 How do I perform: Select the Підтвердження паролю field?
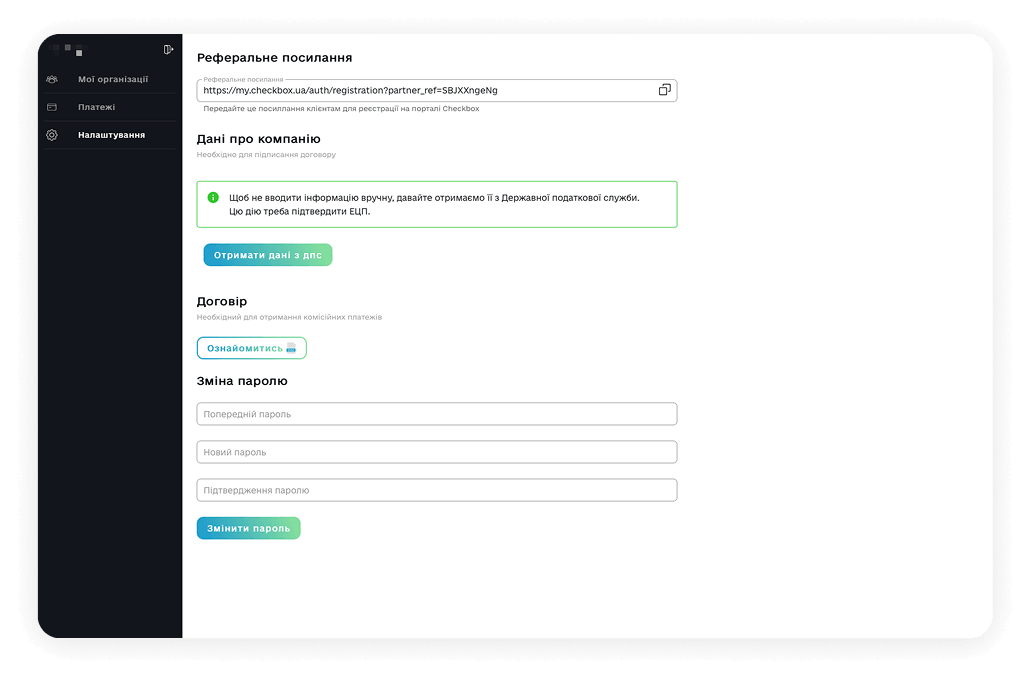click(437, 490)
